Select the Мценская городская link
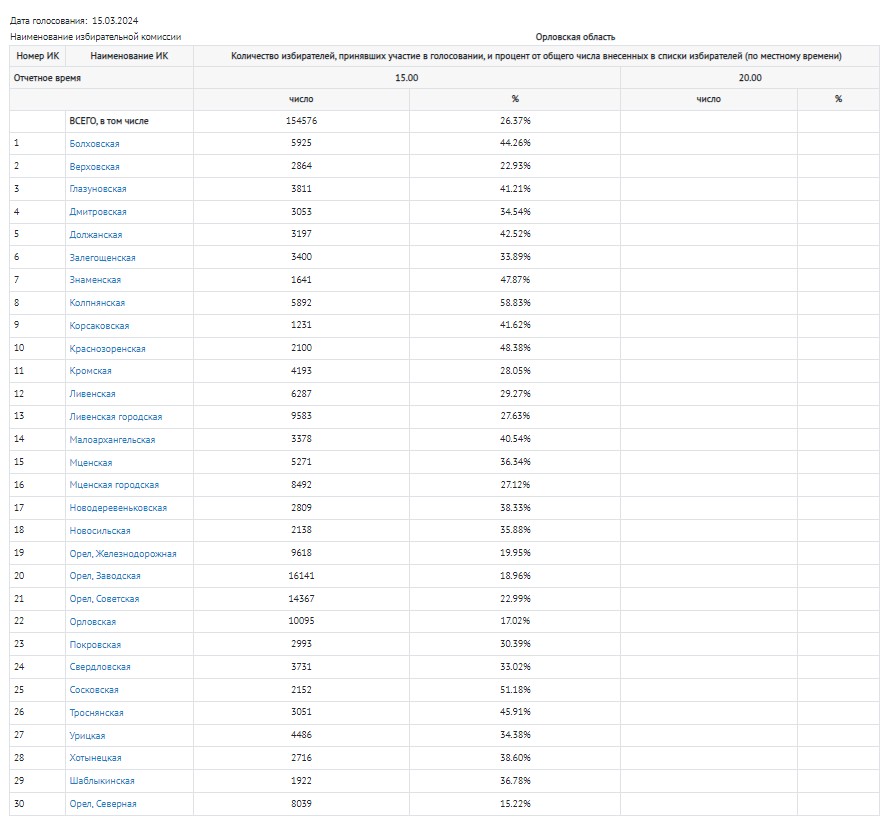 coord(114,485)
